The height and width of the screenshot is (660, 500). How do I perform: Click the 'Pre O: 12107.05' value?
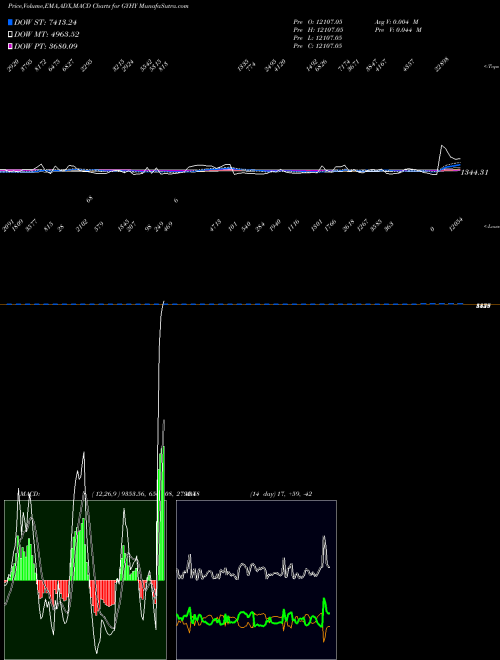point(318,22)
